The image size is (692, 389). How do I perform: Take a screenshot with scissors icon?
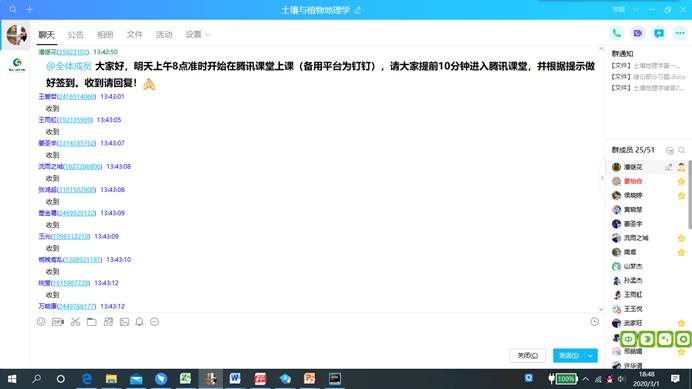[x=75, y=322]
